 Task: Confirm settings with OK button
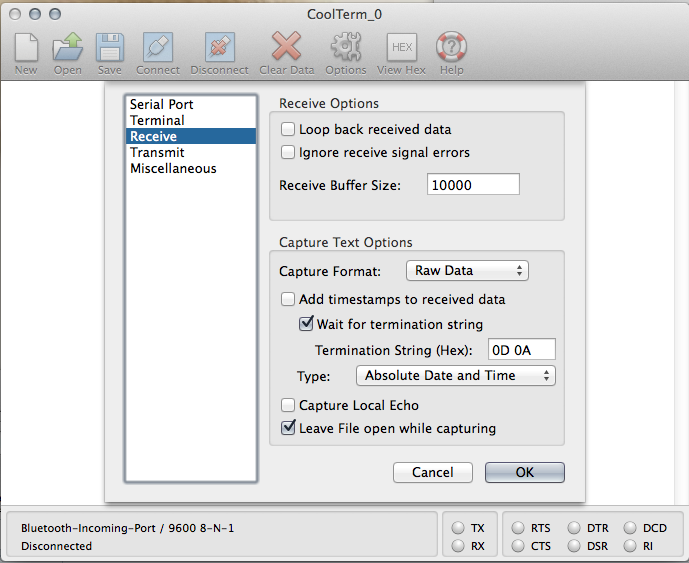click(x=525, y=472)
